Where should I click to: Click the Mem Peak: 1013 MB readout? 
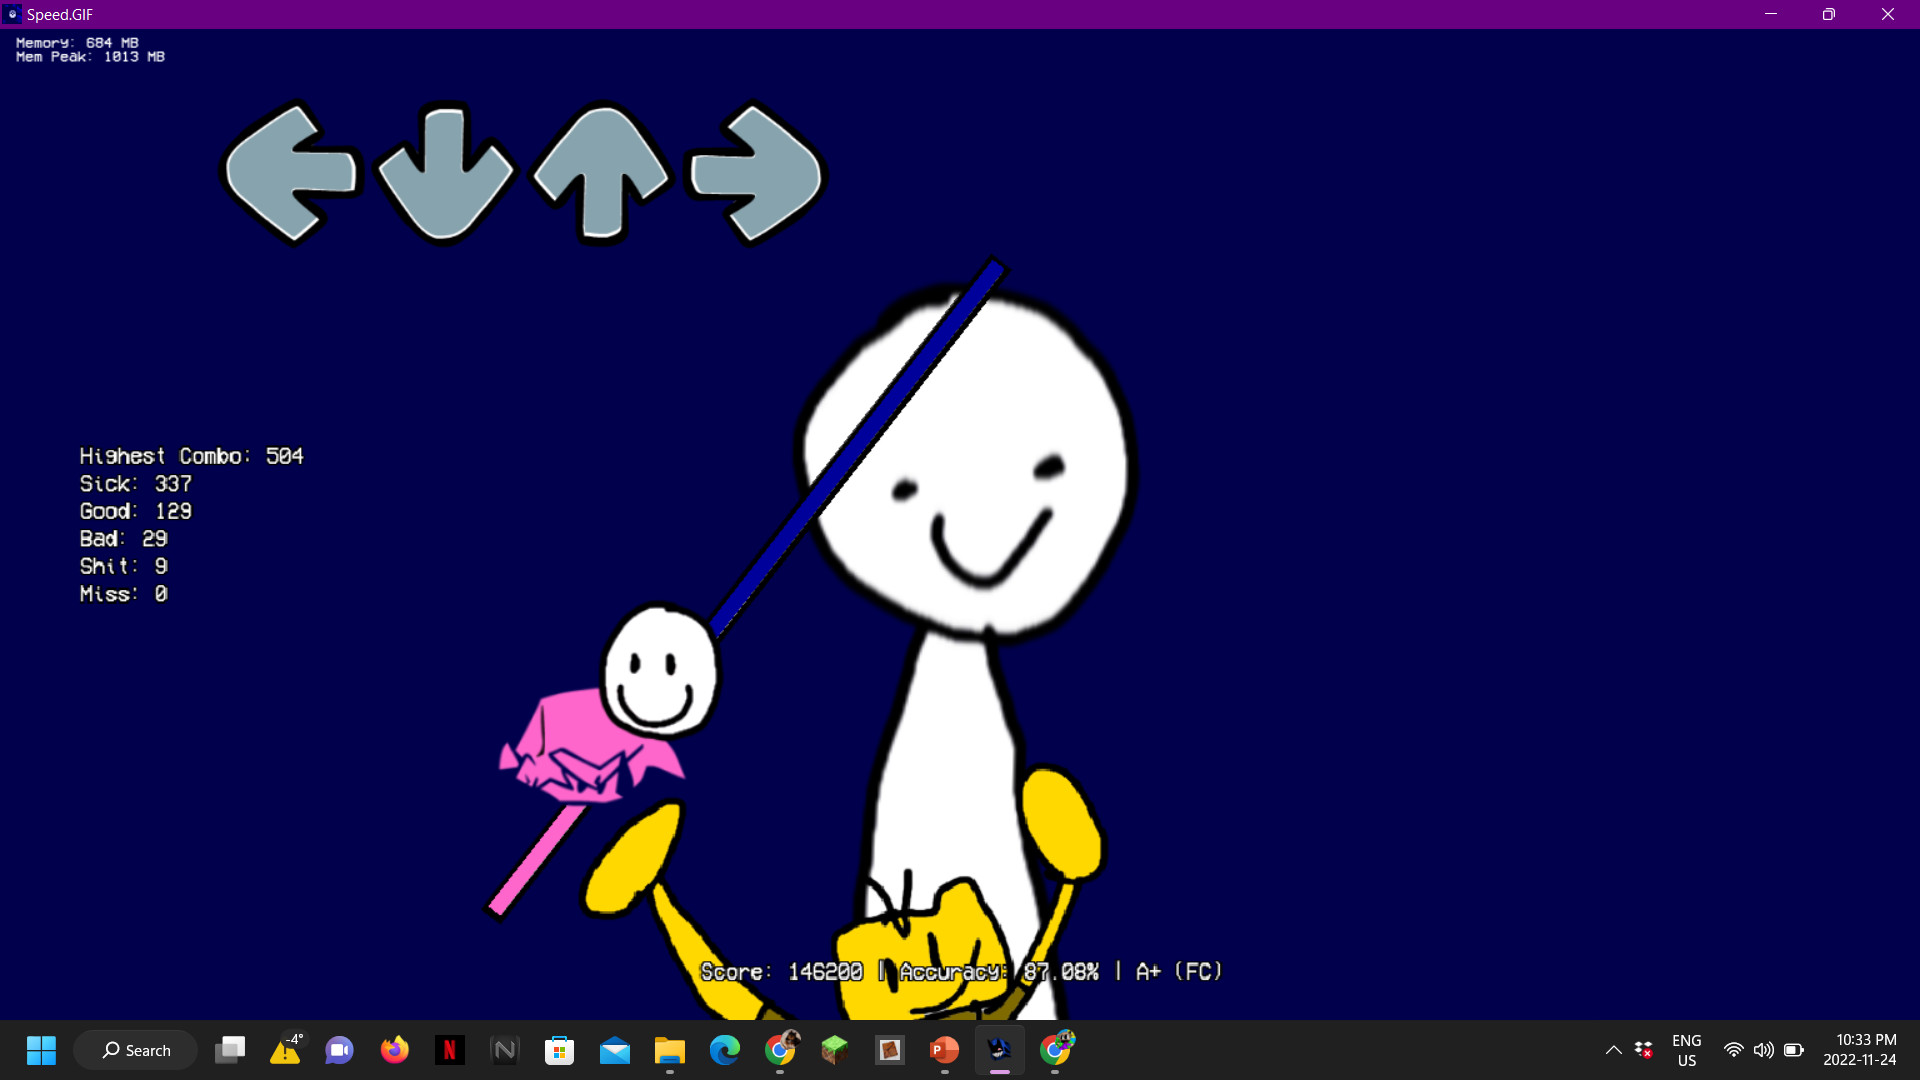(90, 57)
